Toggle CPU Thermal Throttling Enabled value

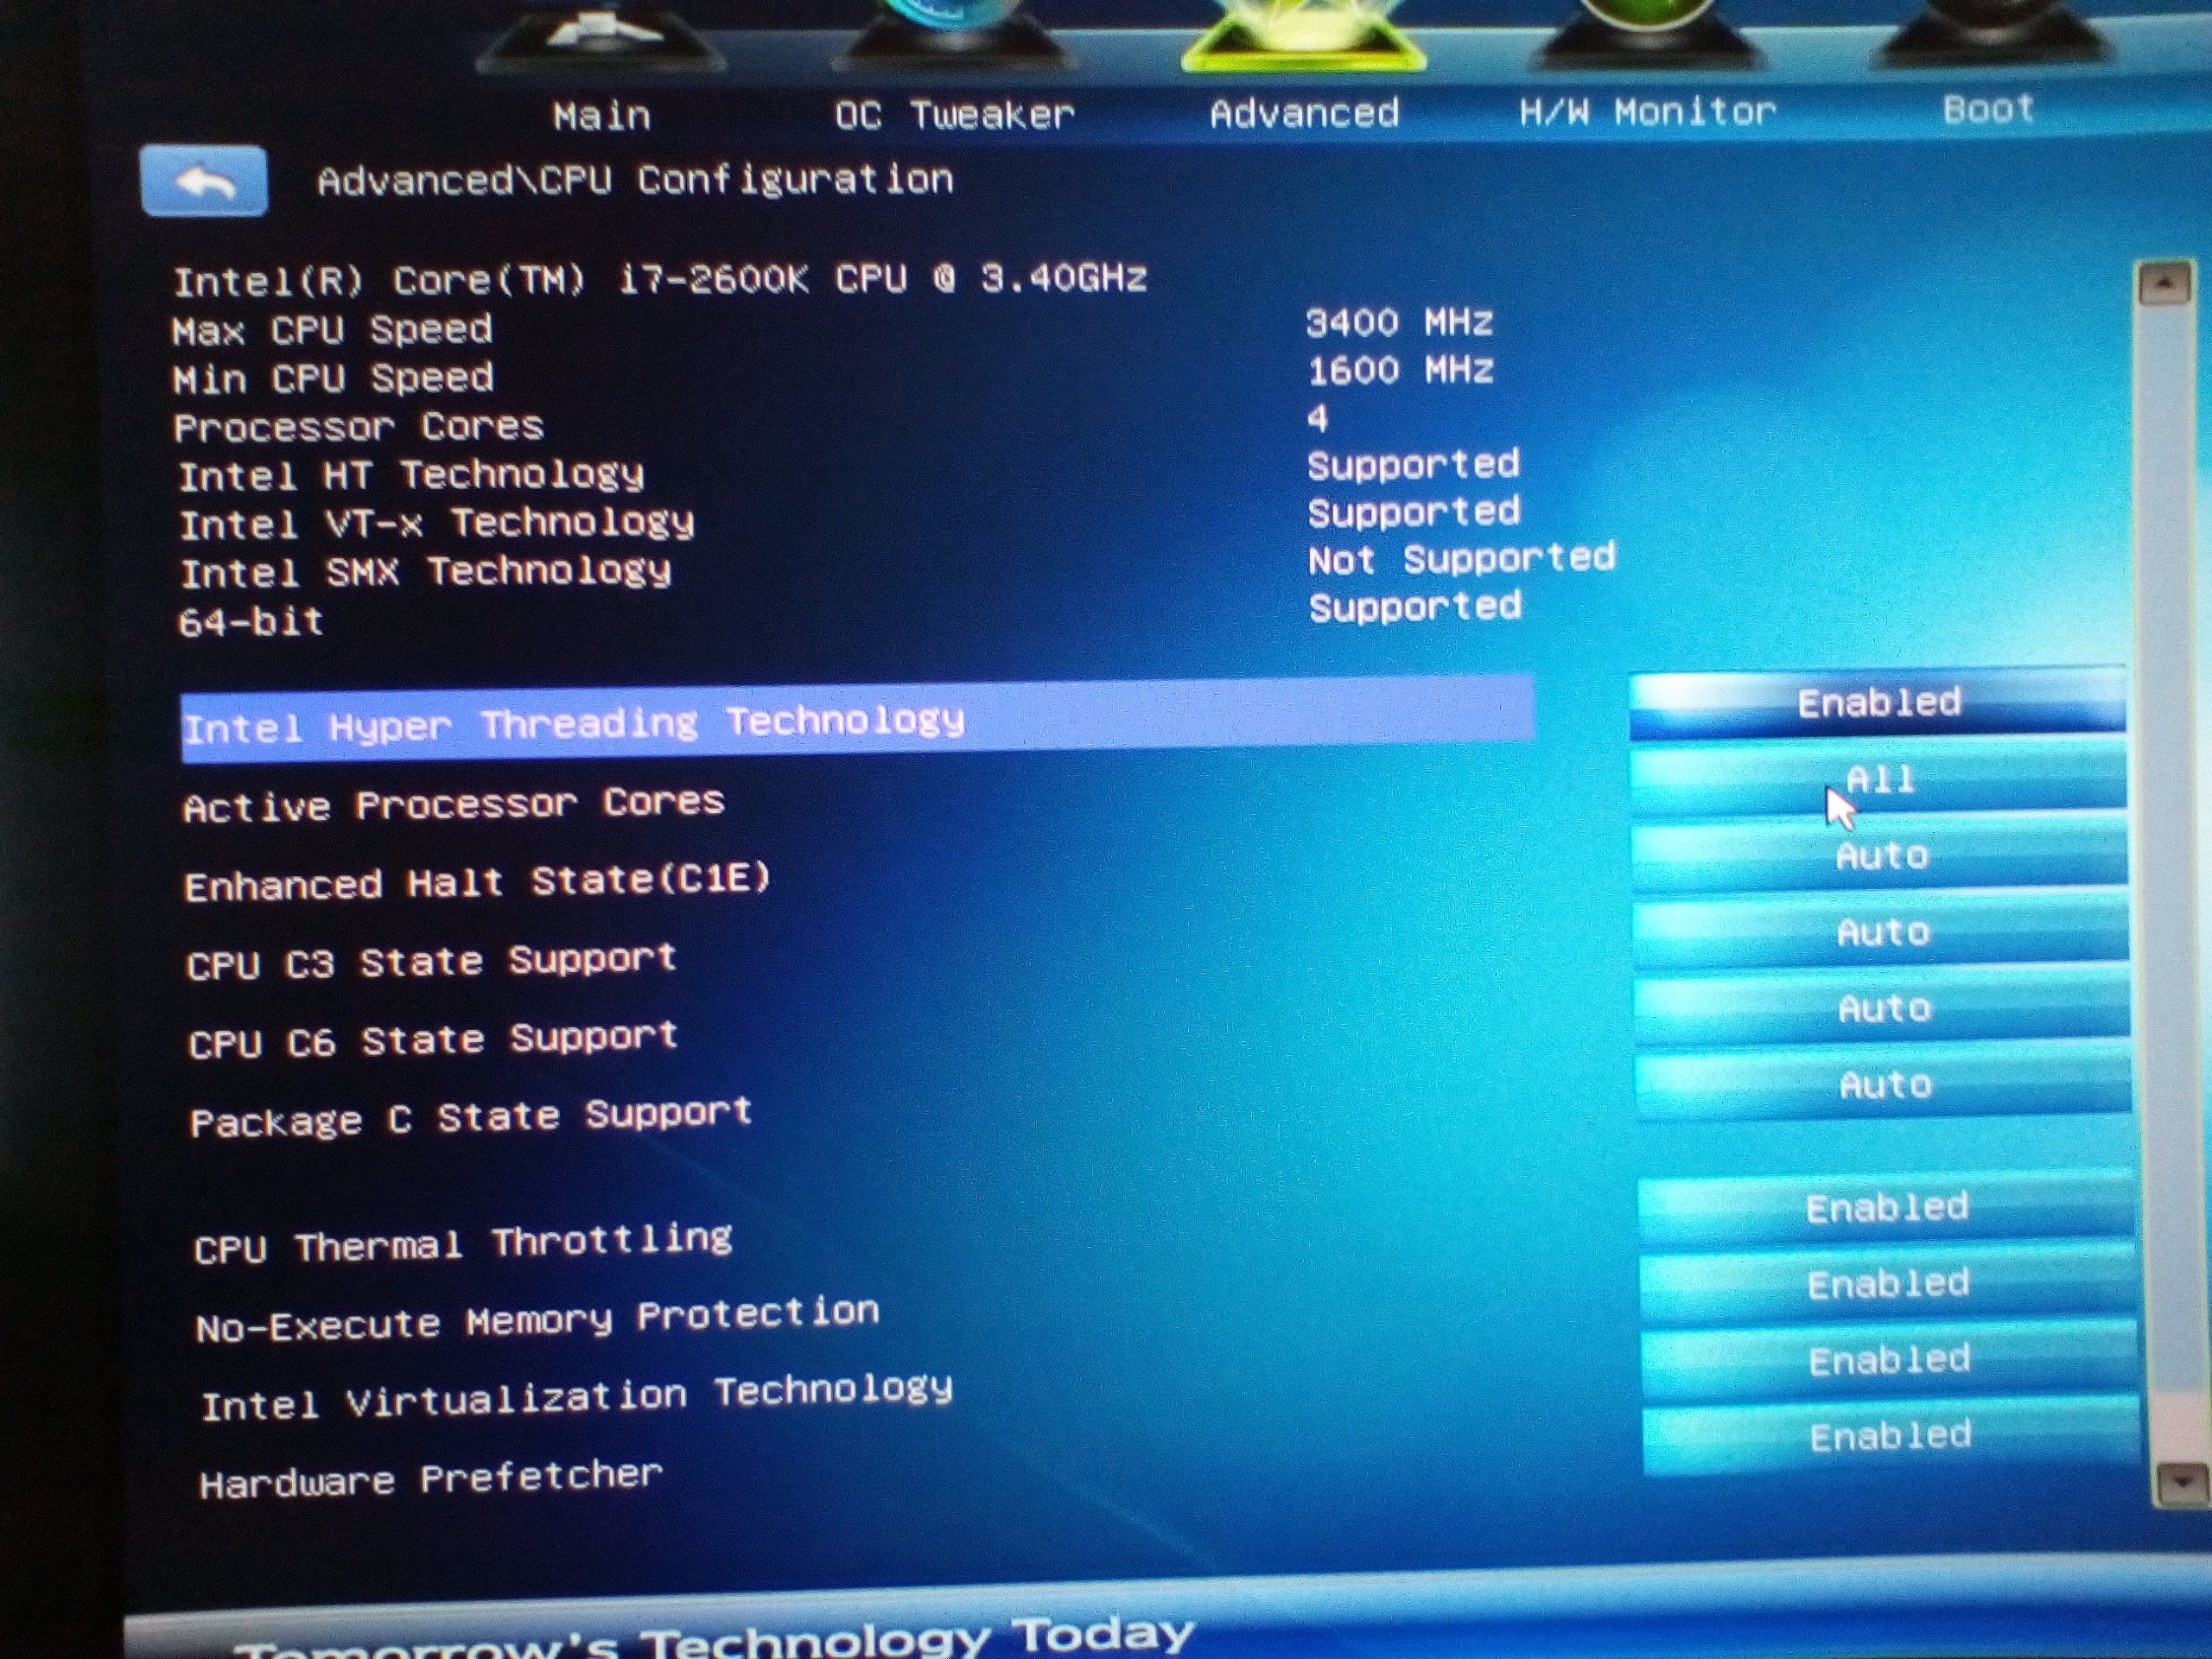pos(1886,1208)
